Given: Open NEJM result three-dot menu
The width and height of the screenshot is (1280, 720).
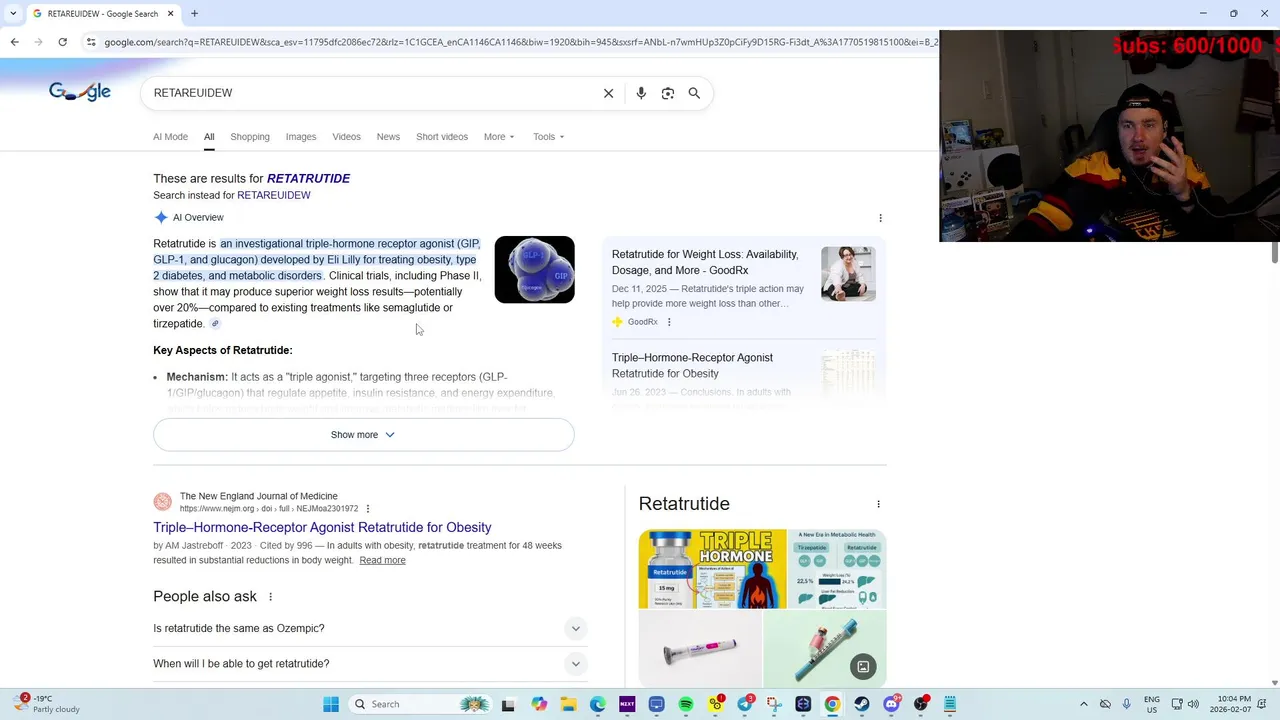Looking at the screenshot, I should tap(368, 509).
